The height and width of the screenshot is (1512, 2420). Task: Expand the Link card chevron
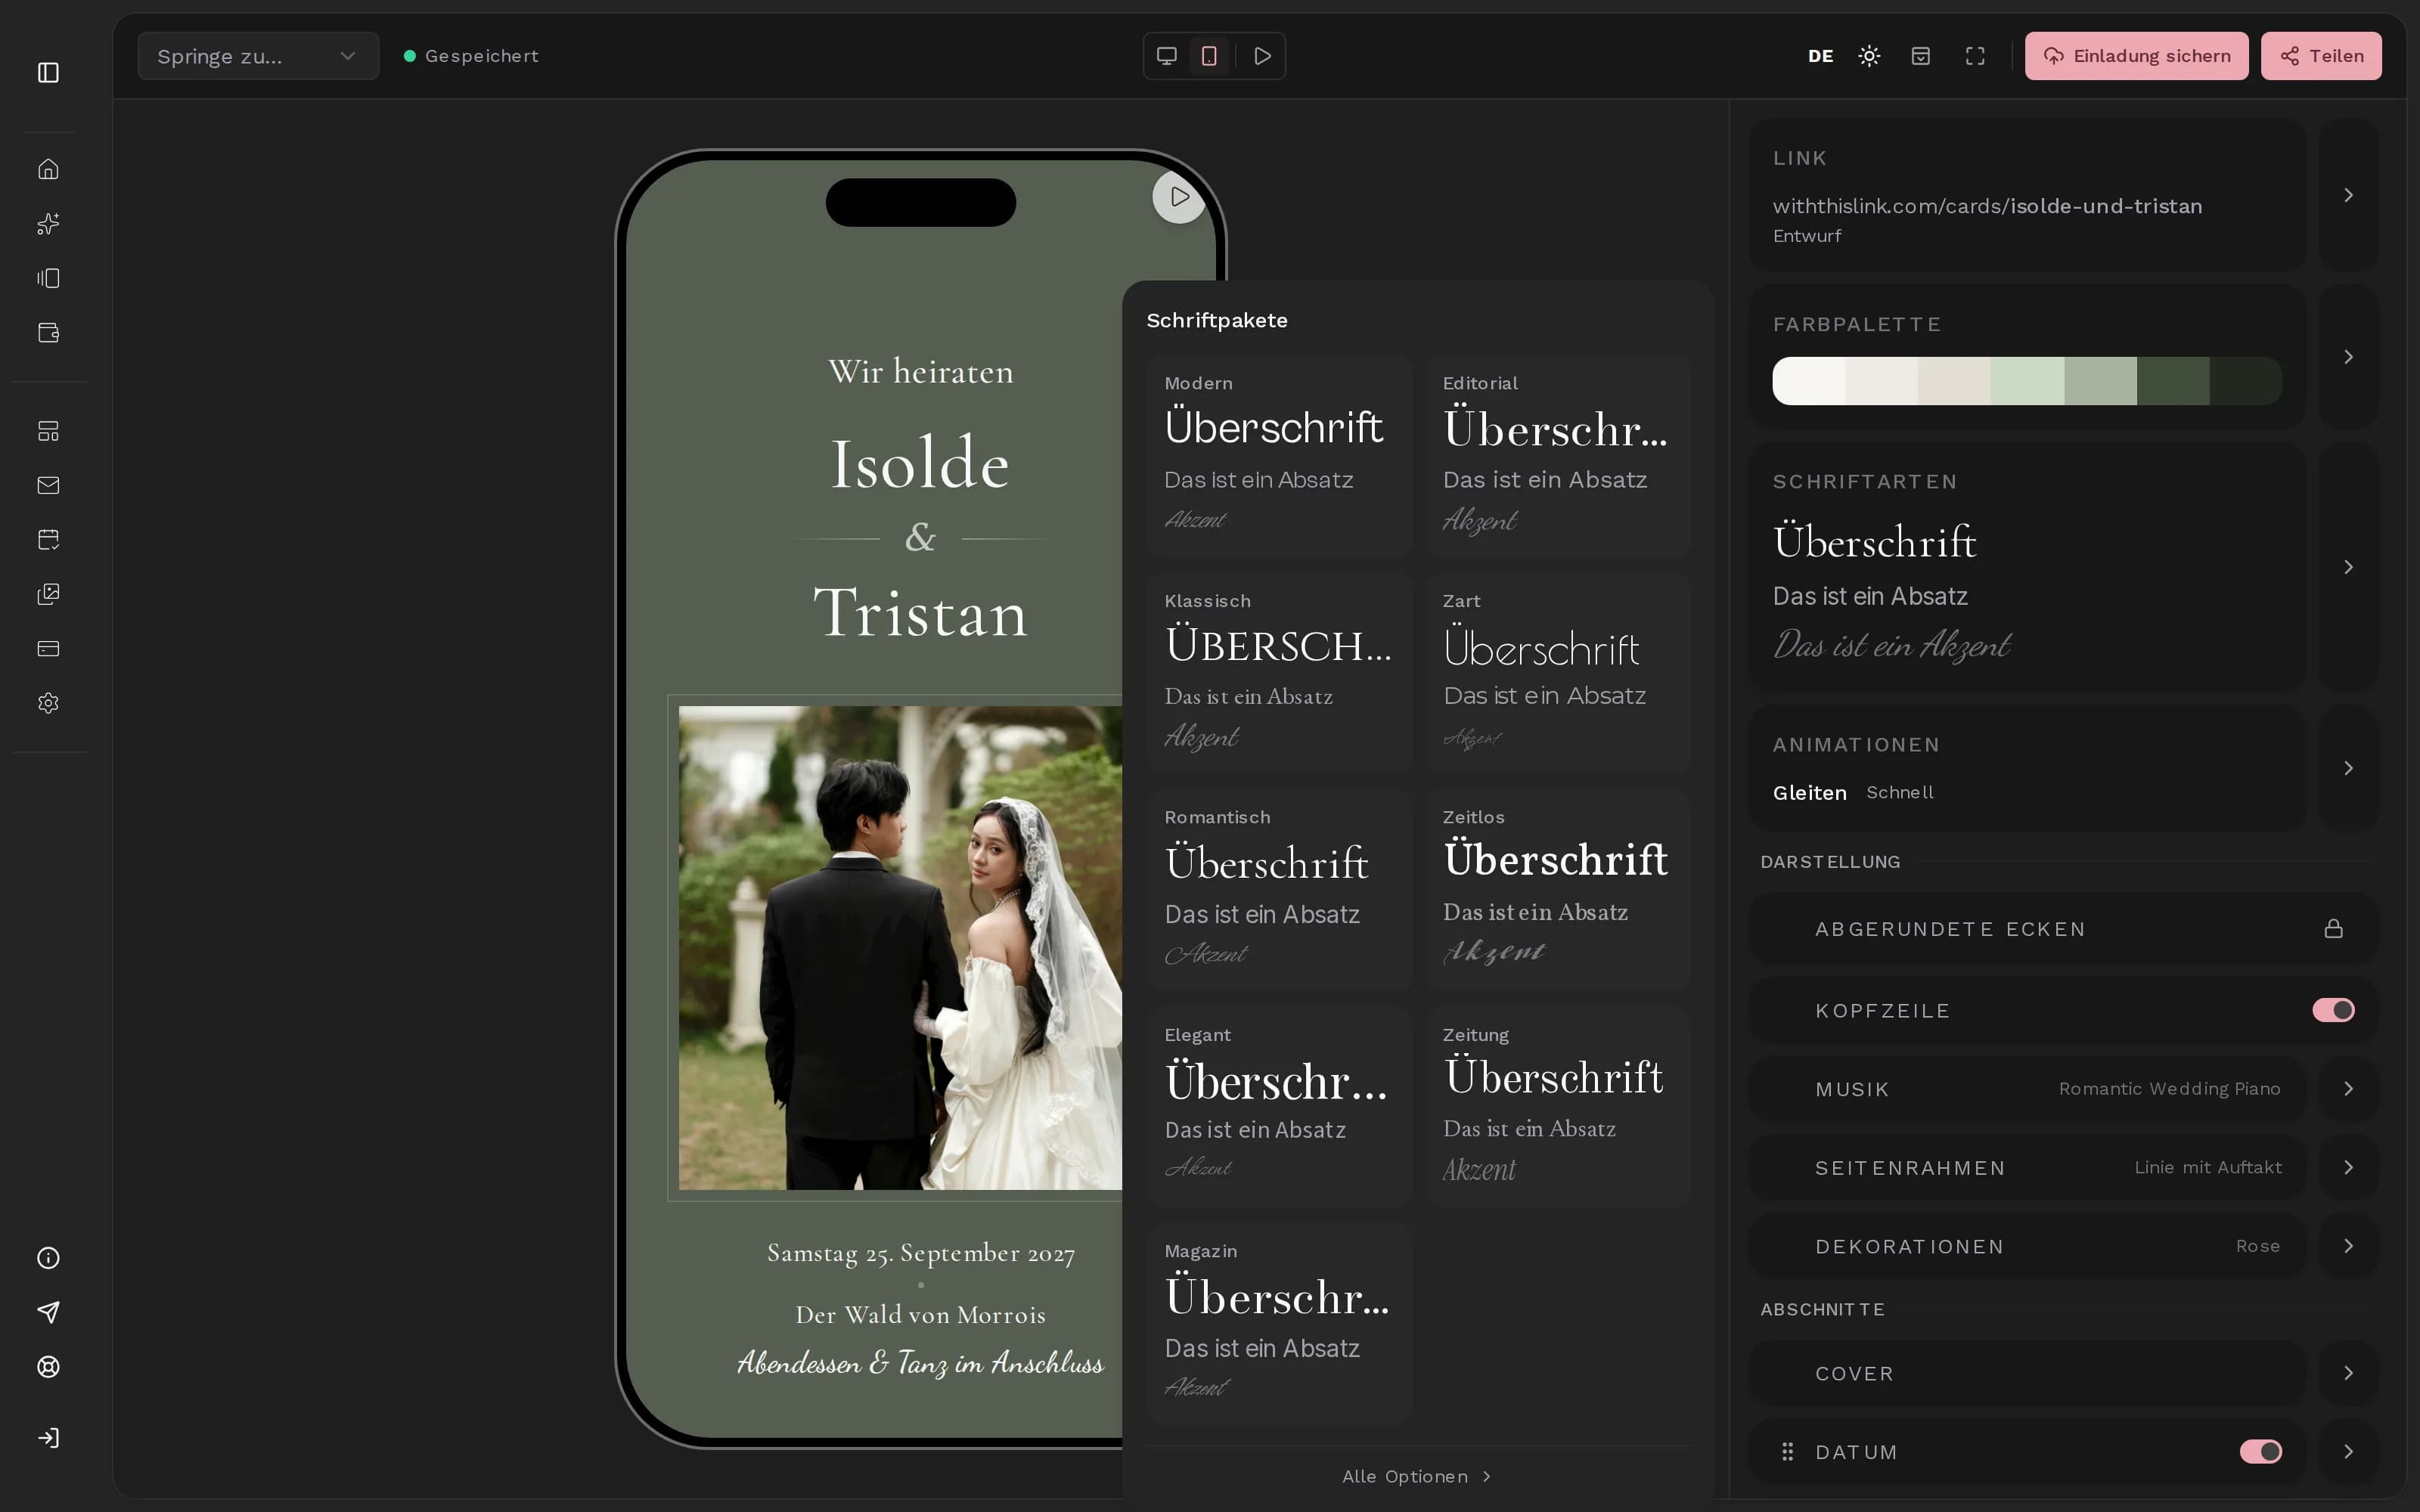click(2349, 195)
